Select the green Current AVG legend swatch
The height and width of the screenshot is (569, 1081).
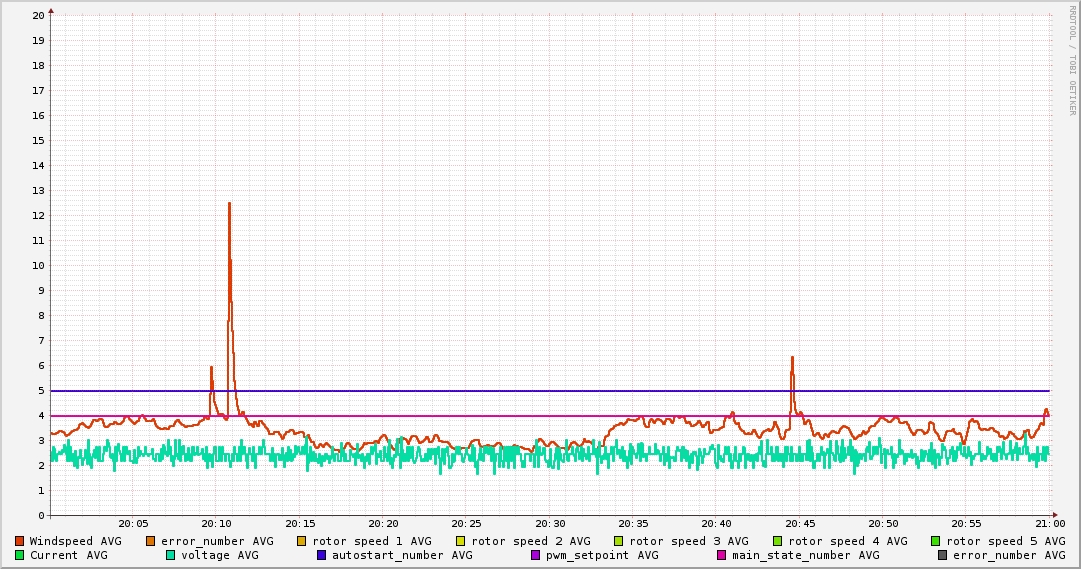click(19, 555)
